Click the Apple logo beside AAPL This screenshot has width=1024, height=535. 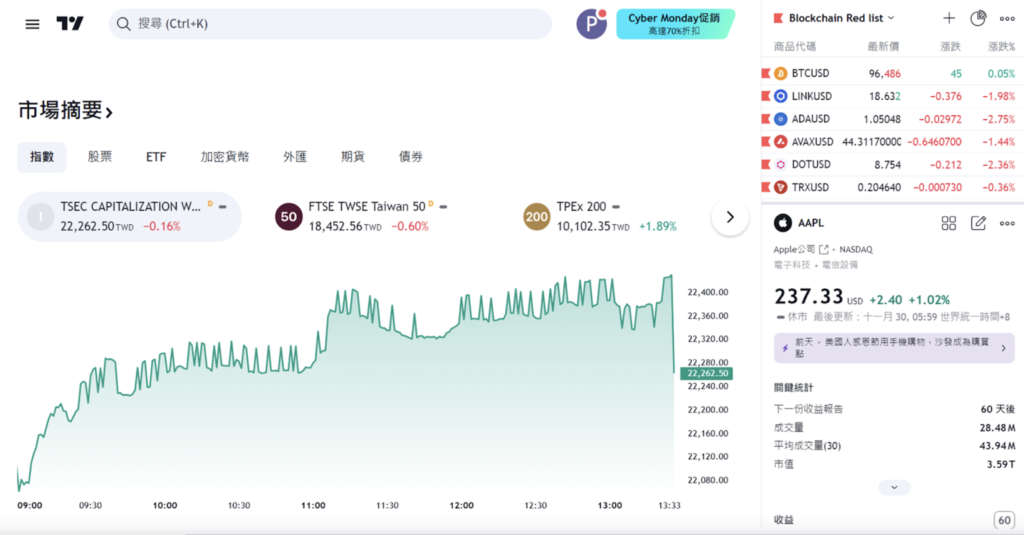(x=783, y=223)
